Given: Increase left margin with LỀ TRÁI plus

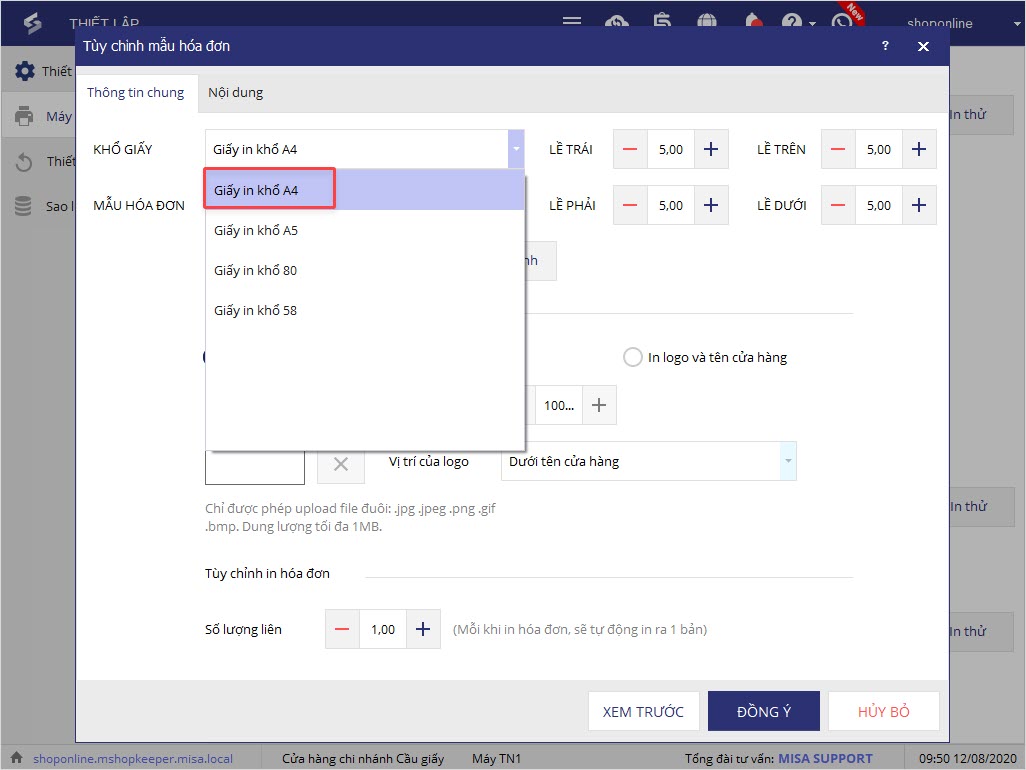Looking at the screenshot, I should tap(711, 149).
